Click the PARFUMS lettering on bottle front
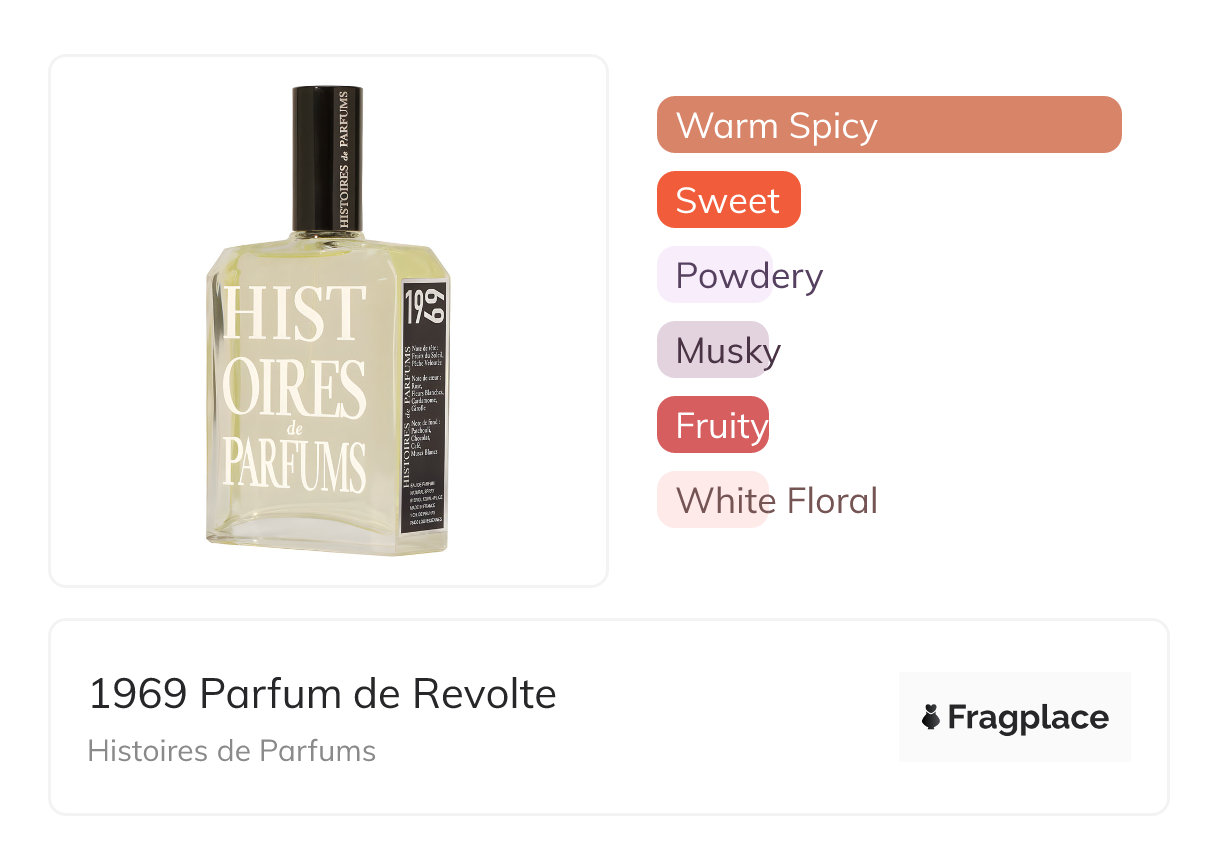This screenshot has width=1218, height=864. click(293, 463)
